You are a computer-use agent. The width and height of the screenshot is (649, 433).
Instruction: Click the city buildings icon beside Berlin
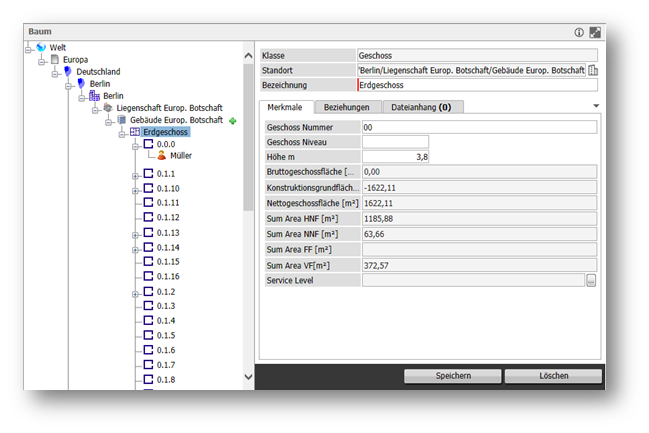[x=95, y=96]
